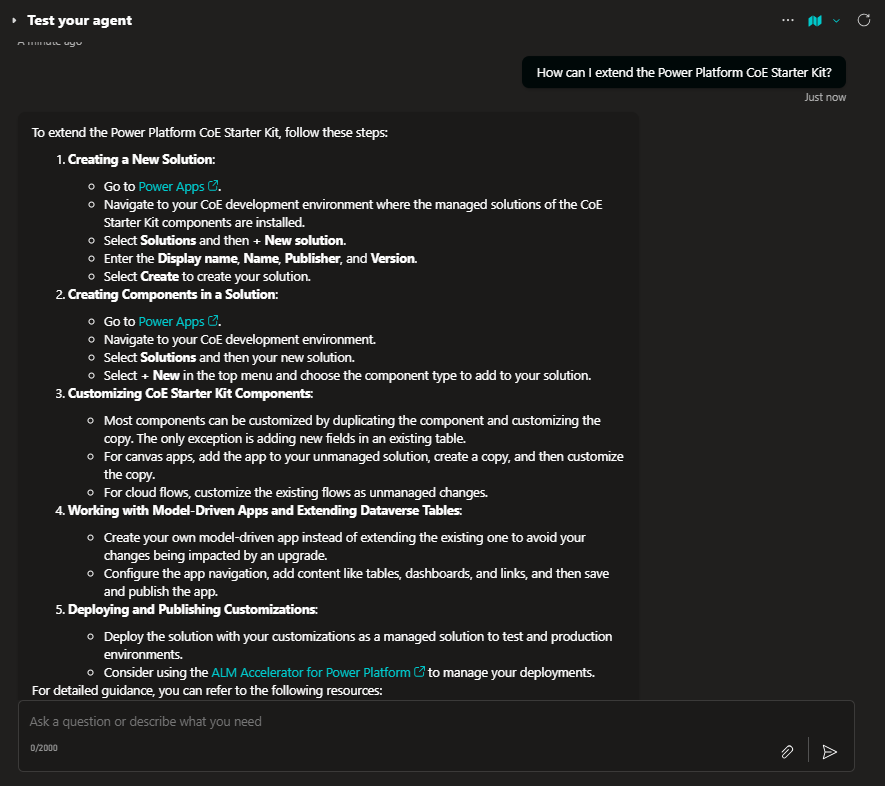Image resolution: width=885 pixels, height=786 pixels.
Task: Click the line about cloud flows unmanaged changes
Action: tap(296, 492)
